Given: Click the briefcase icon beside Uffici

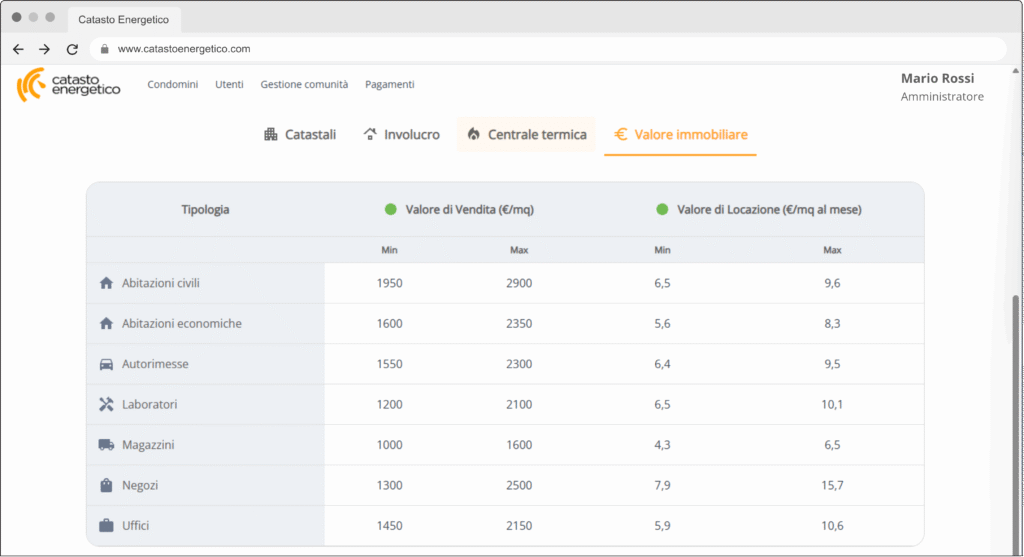Looking at the screenshot, I should (107, 525).
